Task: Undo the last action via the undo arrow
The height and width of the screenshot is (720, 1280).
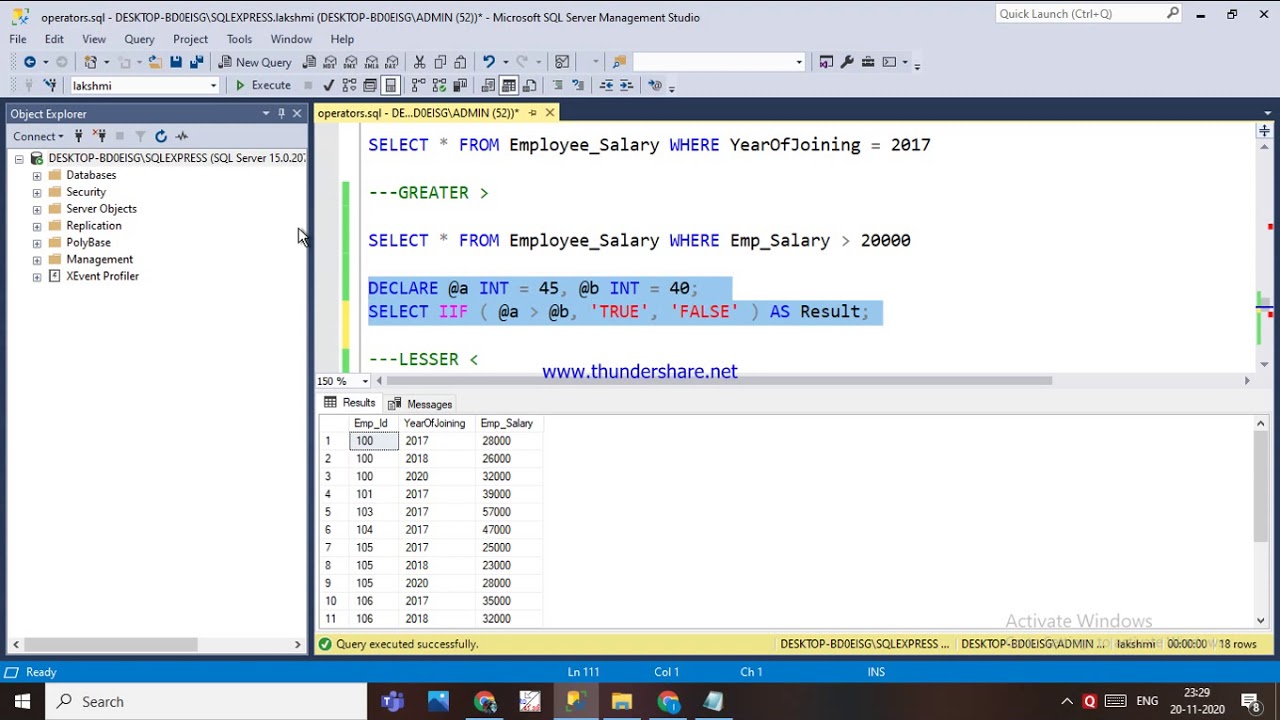Action: point(488,62)
